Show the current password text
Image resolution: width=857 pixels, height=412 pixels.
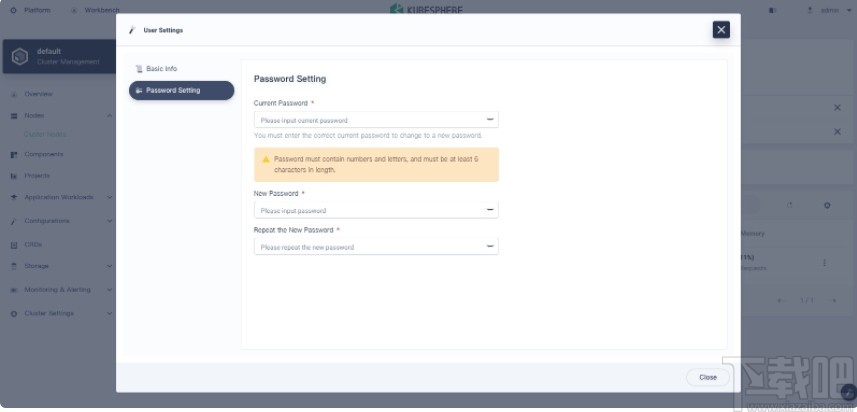tap(490, 120)
